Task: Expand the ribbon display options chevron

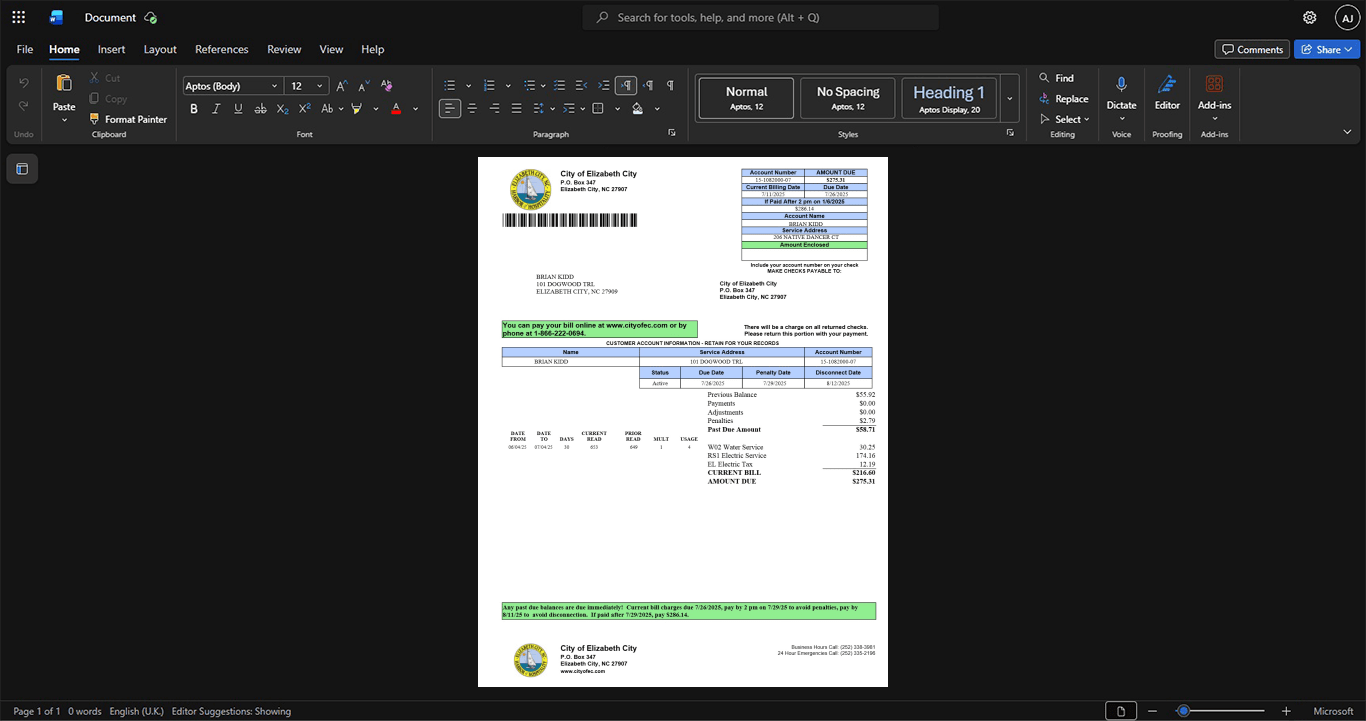Action: 1347,132
